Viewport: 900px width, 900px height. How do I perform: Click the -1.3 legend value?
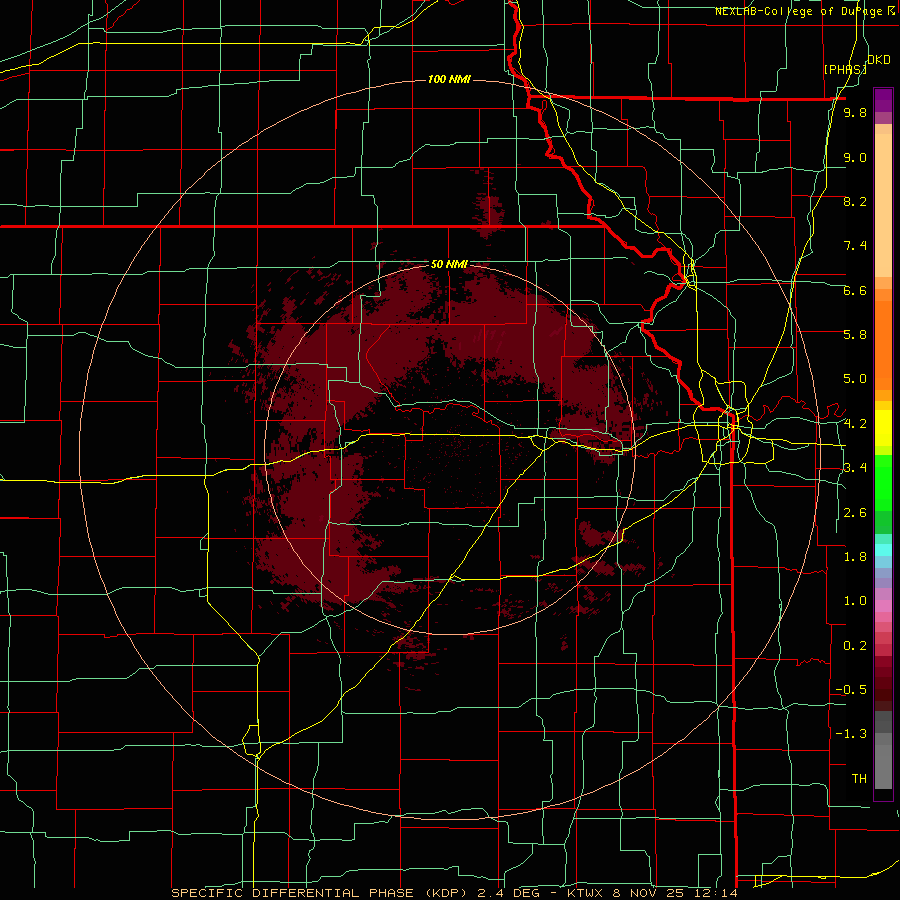pyautogui.click(x=851, y=734)
